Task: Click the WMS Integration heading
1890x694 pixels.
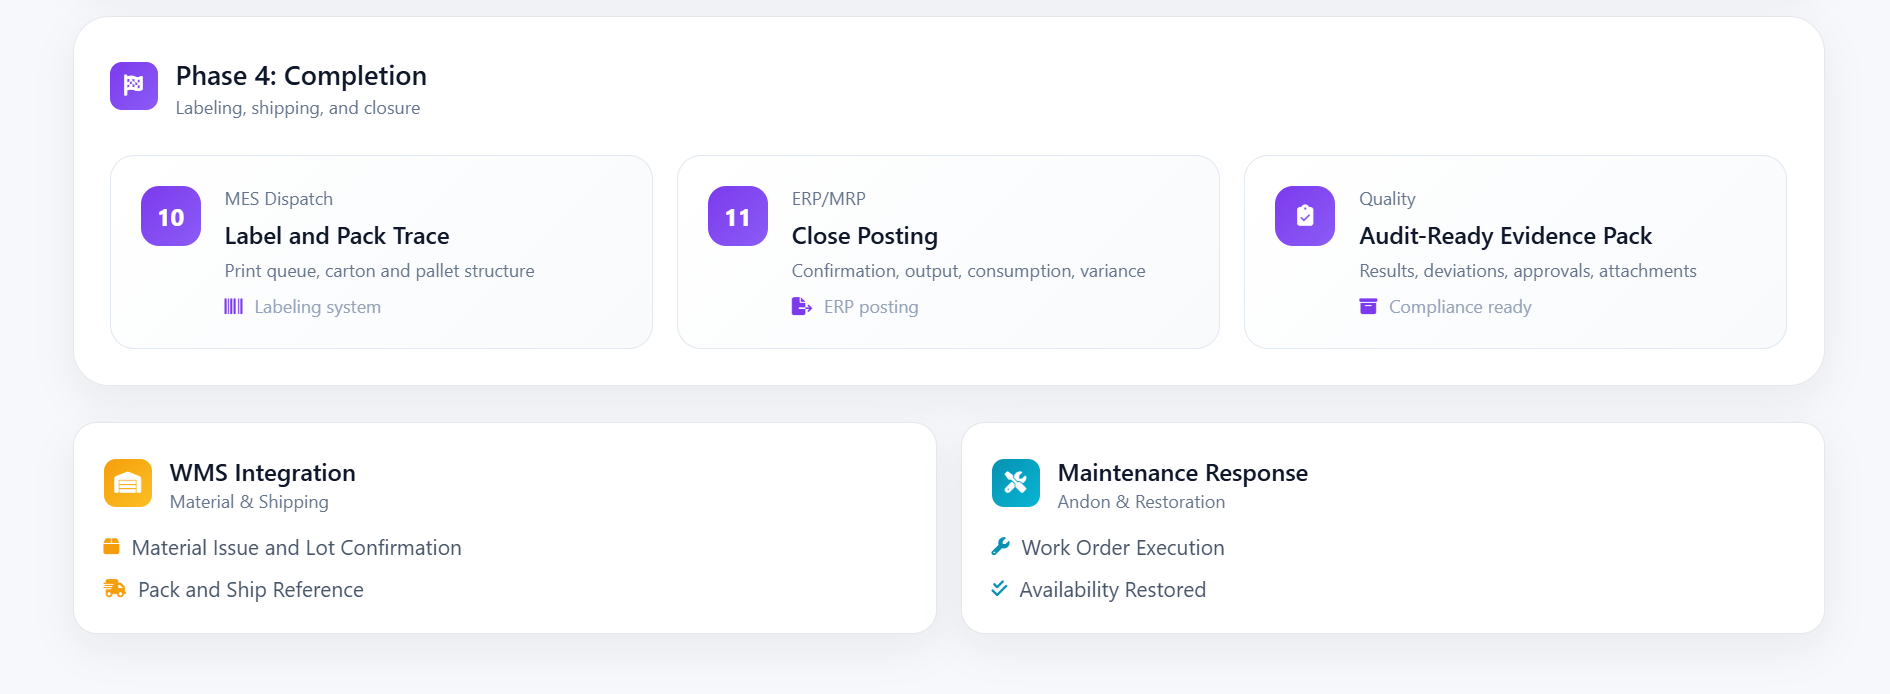Action: 263,473
